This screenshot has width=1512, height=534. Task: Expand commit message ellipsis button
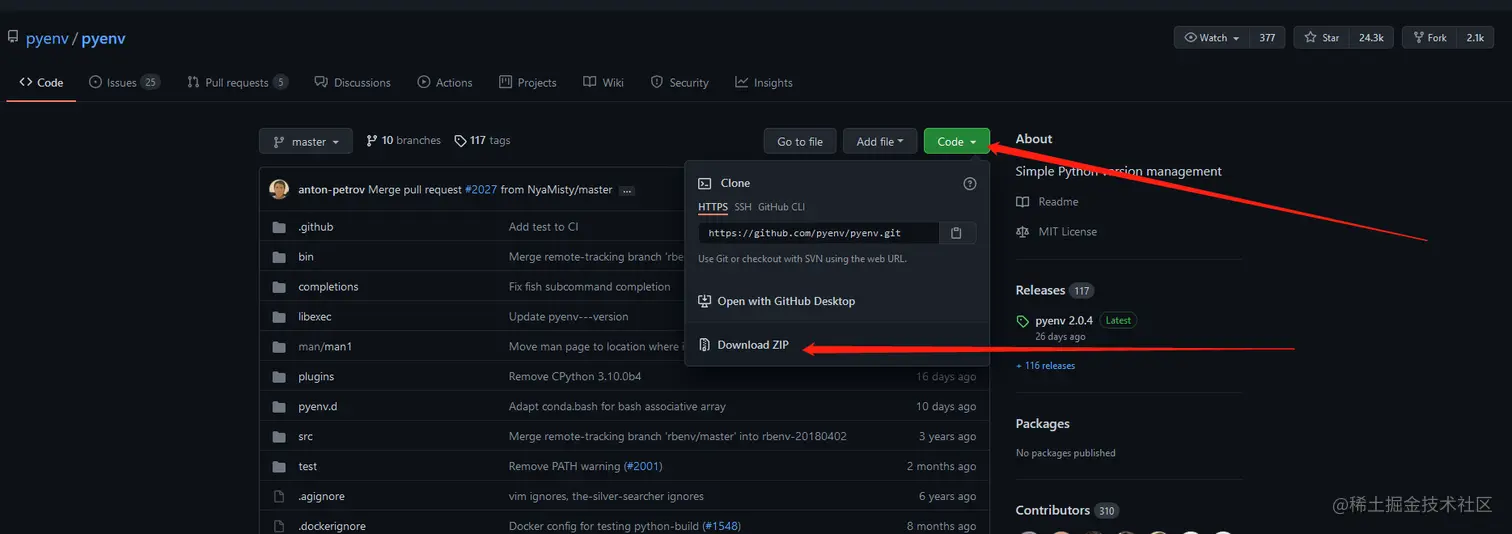[629, 190]
